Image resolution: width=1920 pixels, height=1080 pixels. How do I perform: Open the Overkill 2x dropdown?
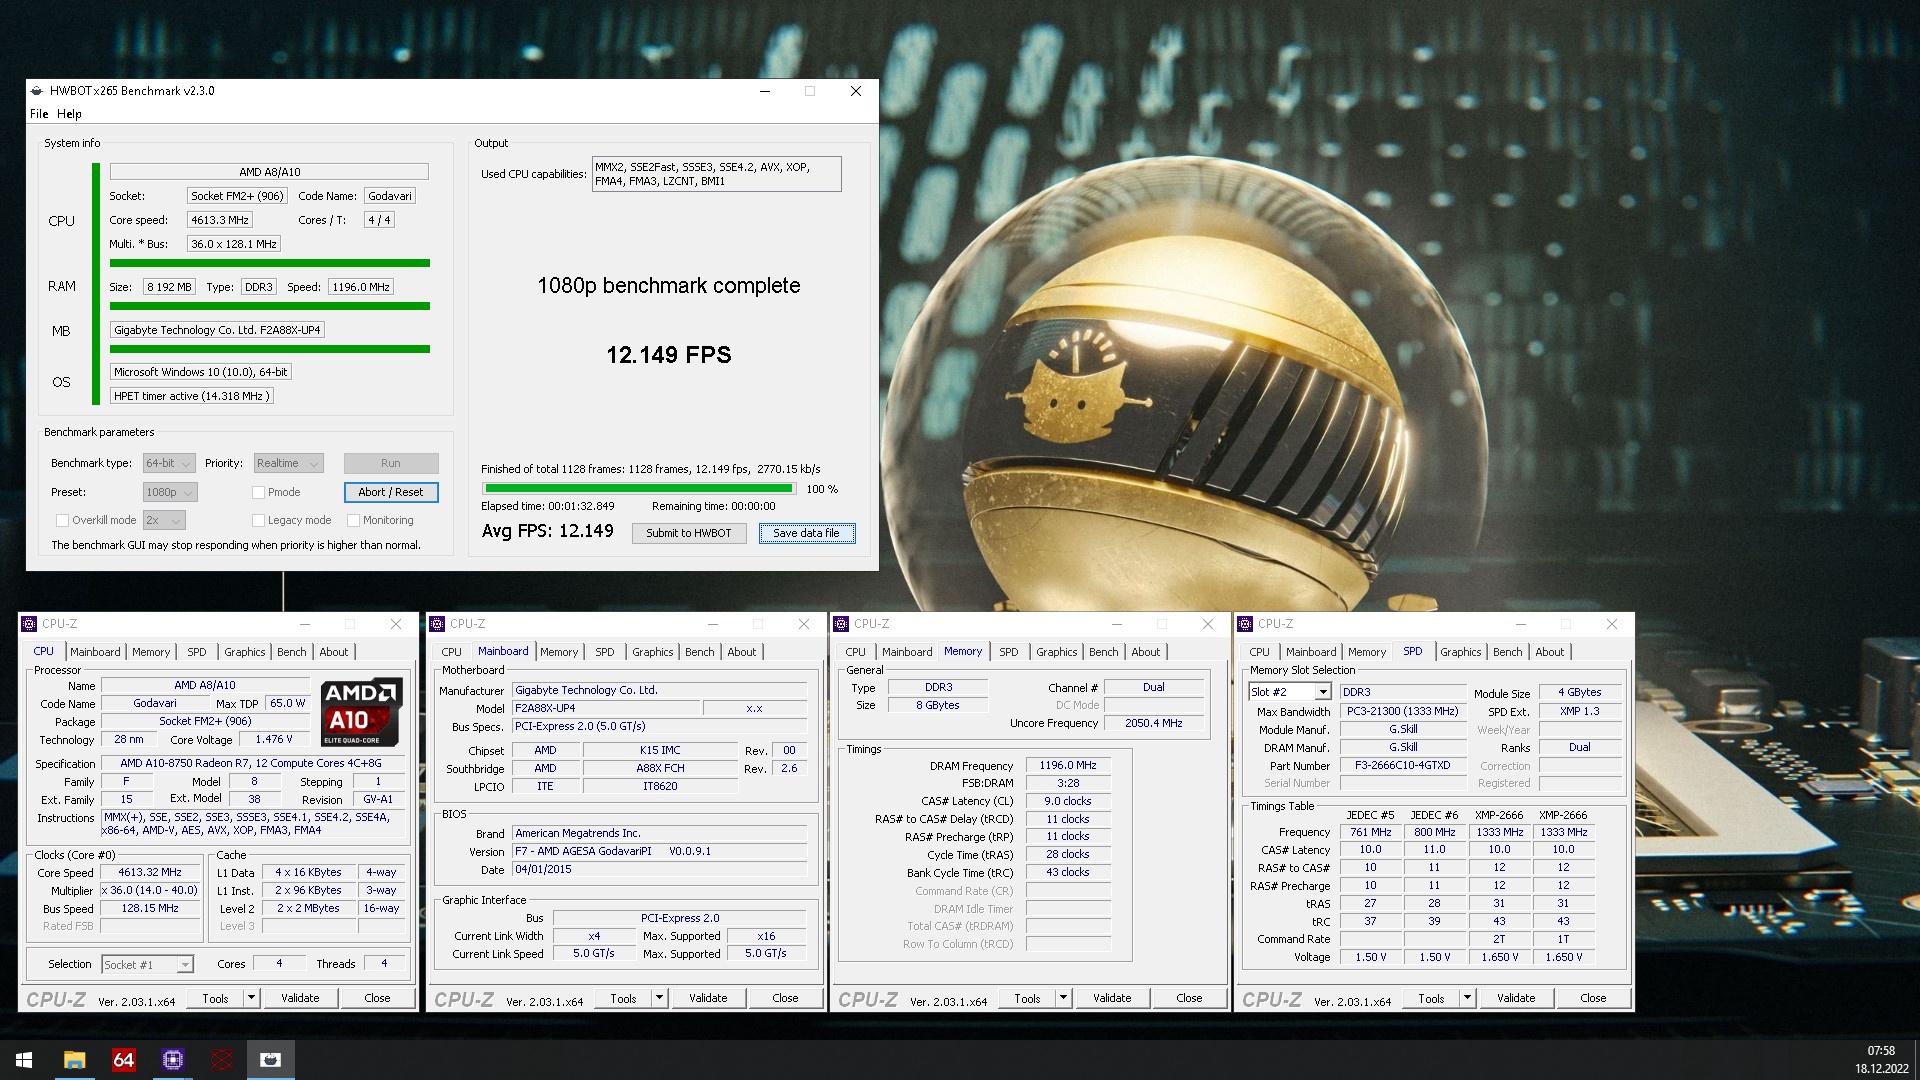164,520
